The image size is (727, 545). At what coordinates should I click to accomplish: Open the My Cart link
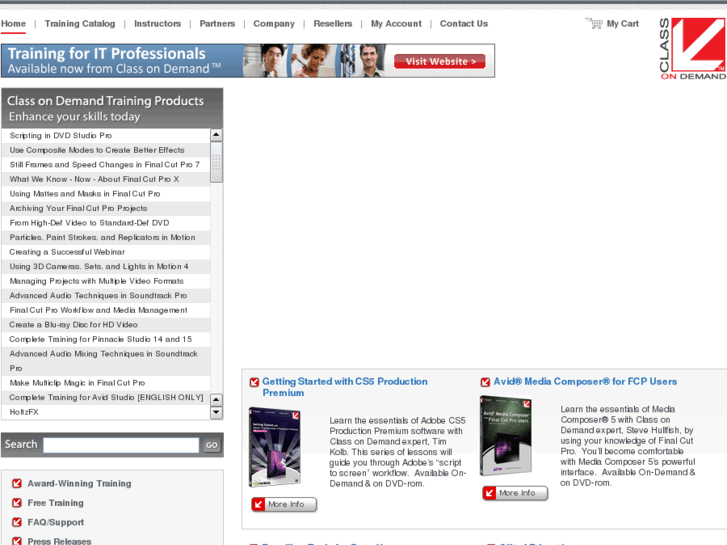[623, 24]
